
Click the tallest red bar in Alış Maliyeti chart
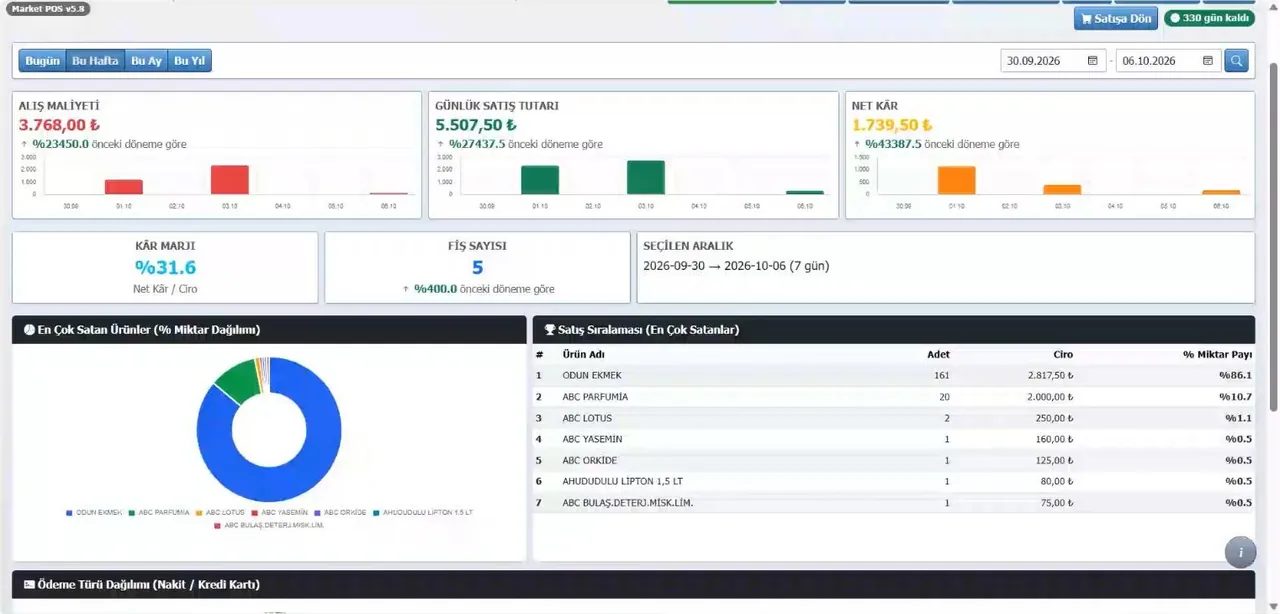coord(229,180)
